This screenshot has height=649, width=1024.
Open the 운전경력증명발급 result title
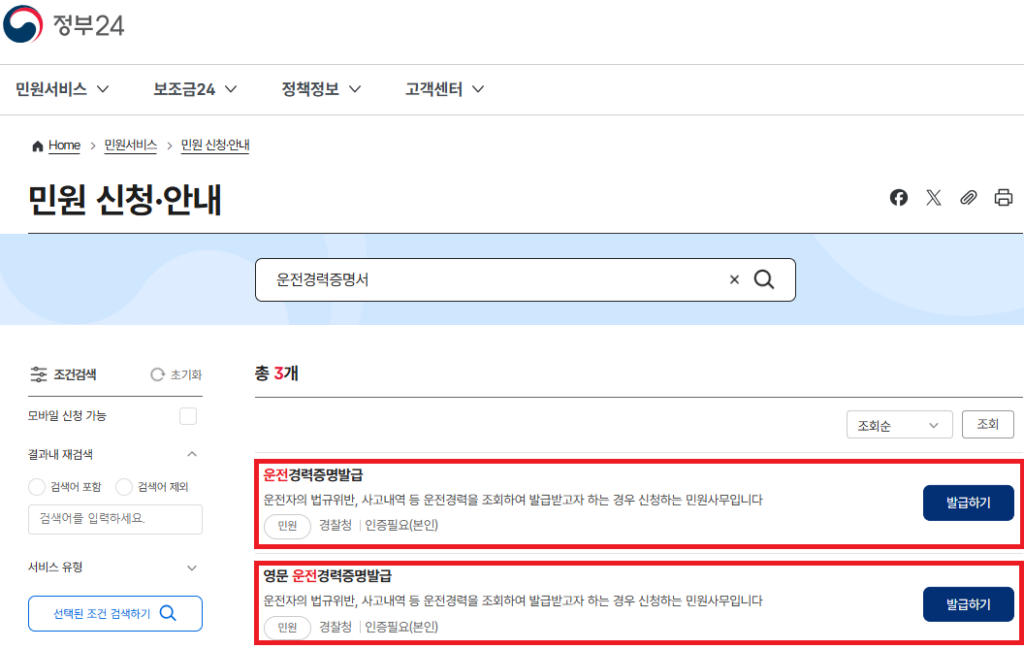coord(313,475)
